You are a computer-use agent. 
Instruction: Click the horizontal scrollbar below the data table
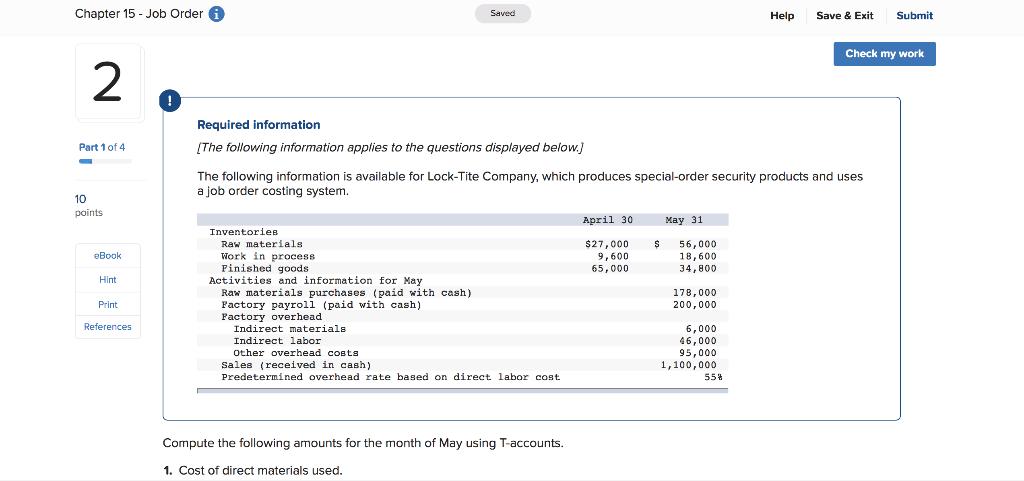(x=462, y=391)
